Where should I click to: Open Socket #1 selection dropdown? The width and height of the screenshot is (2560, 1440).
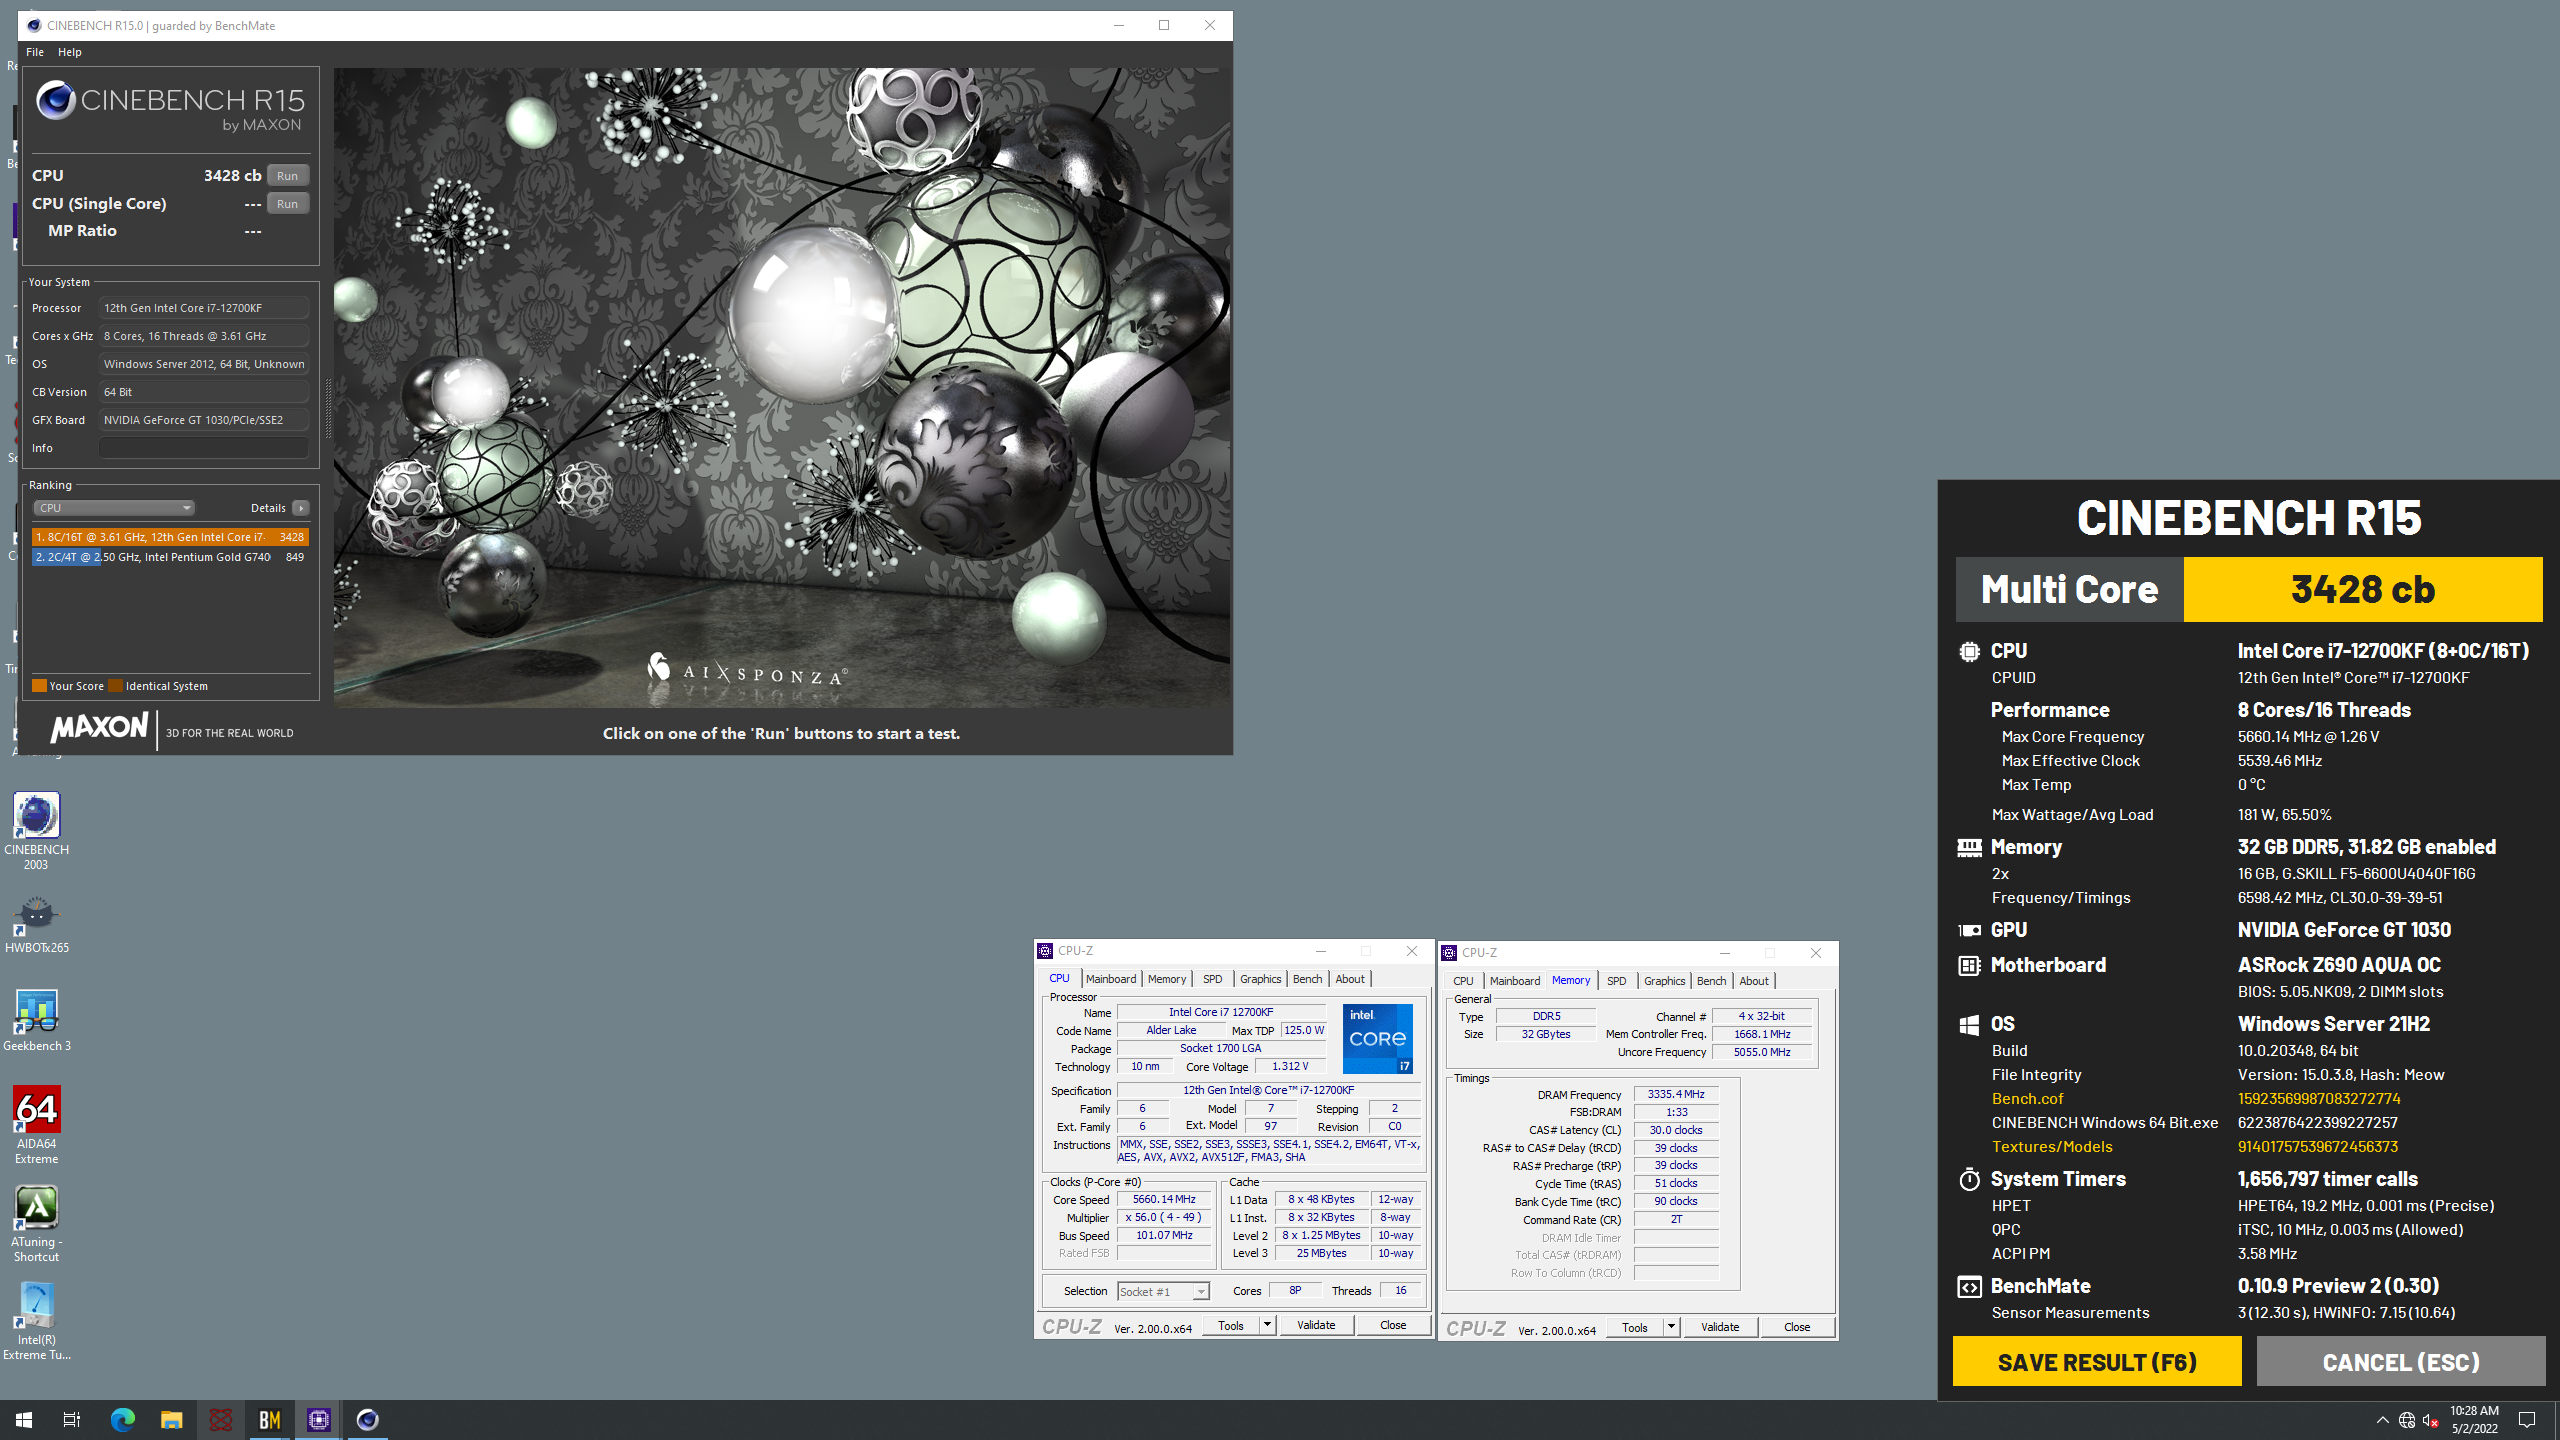(x=1163, y=1292)
